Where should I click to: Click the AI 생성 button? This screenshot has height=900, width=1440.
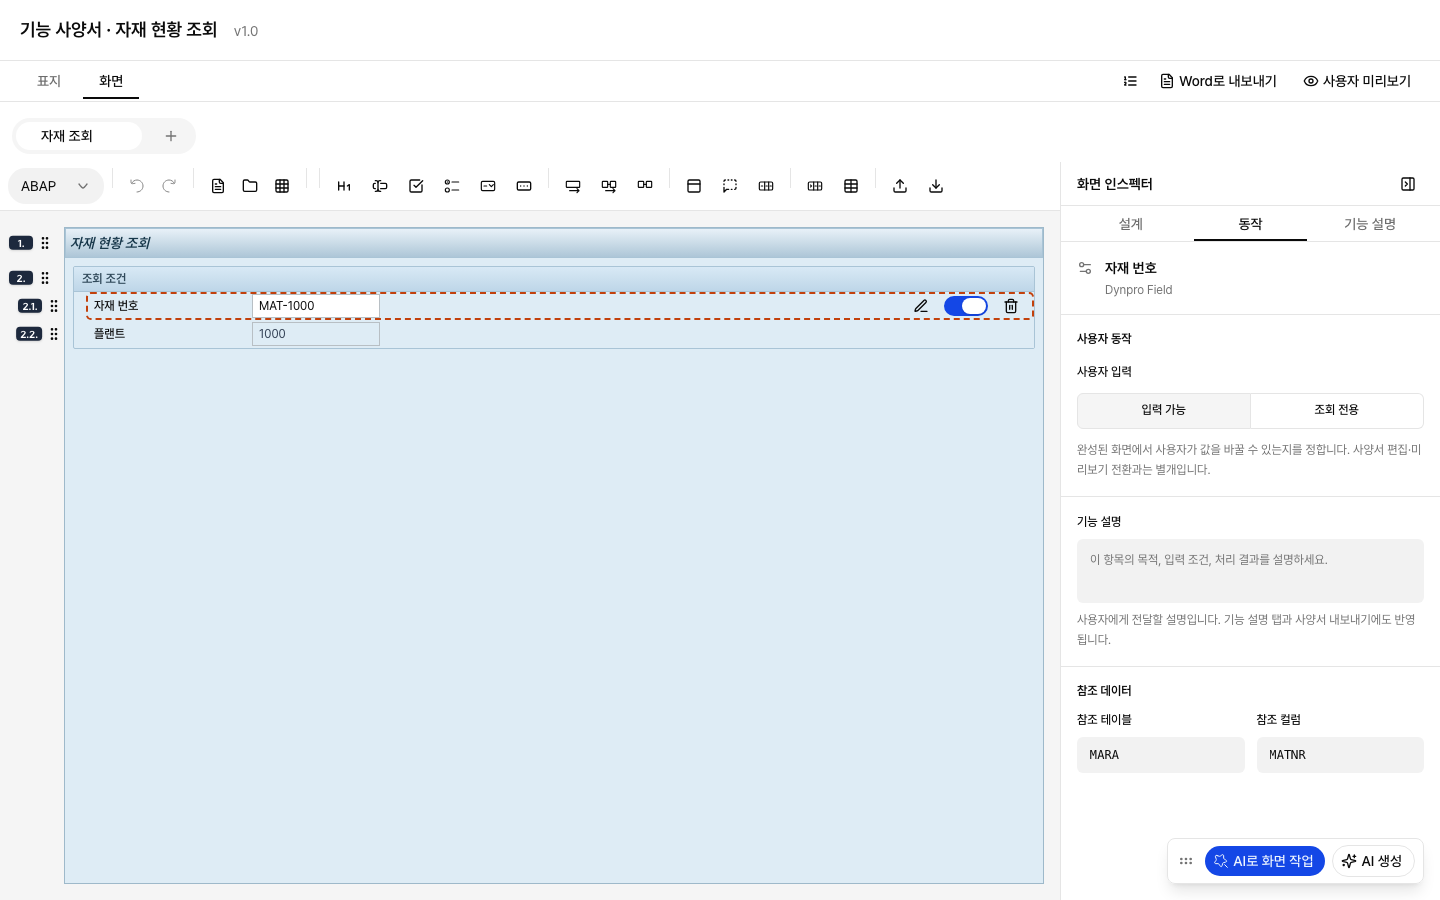(x=1373, y=861)
